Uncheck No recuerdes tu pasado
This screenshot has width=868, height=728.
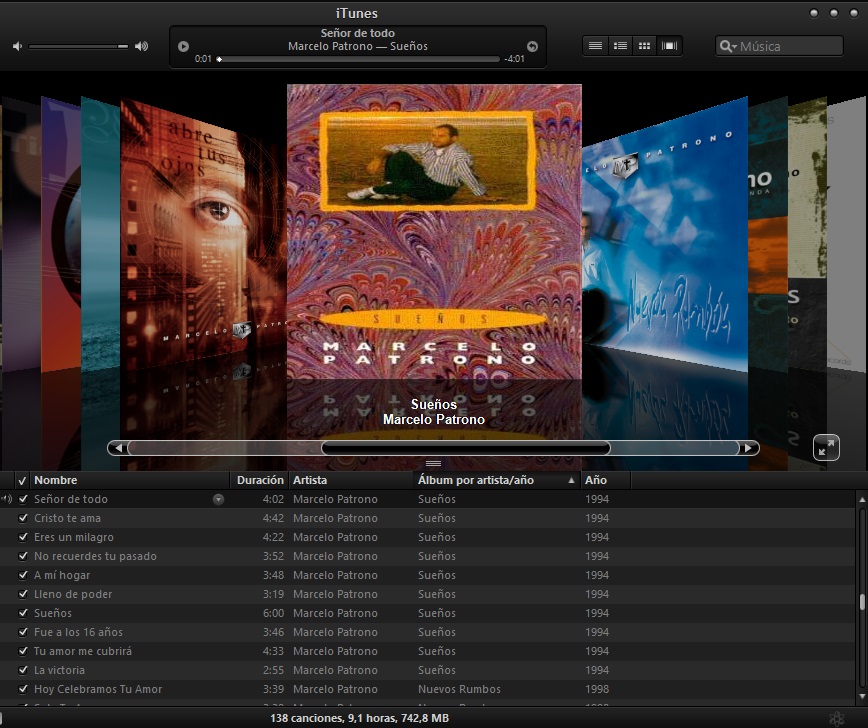(x=23, y=556)
